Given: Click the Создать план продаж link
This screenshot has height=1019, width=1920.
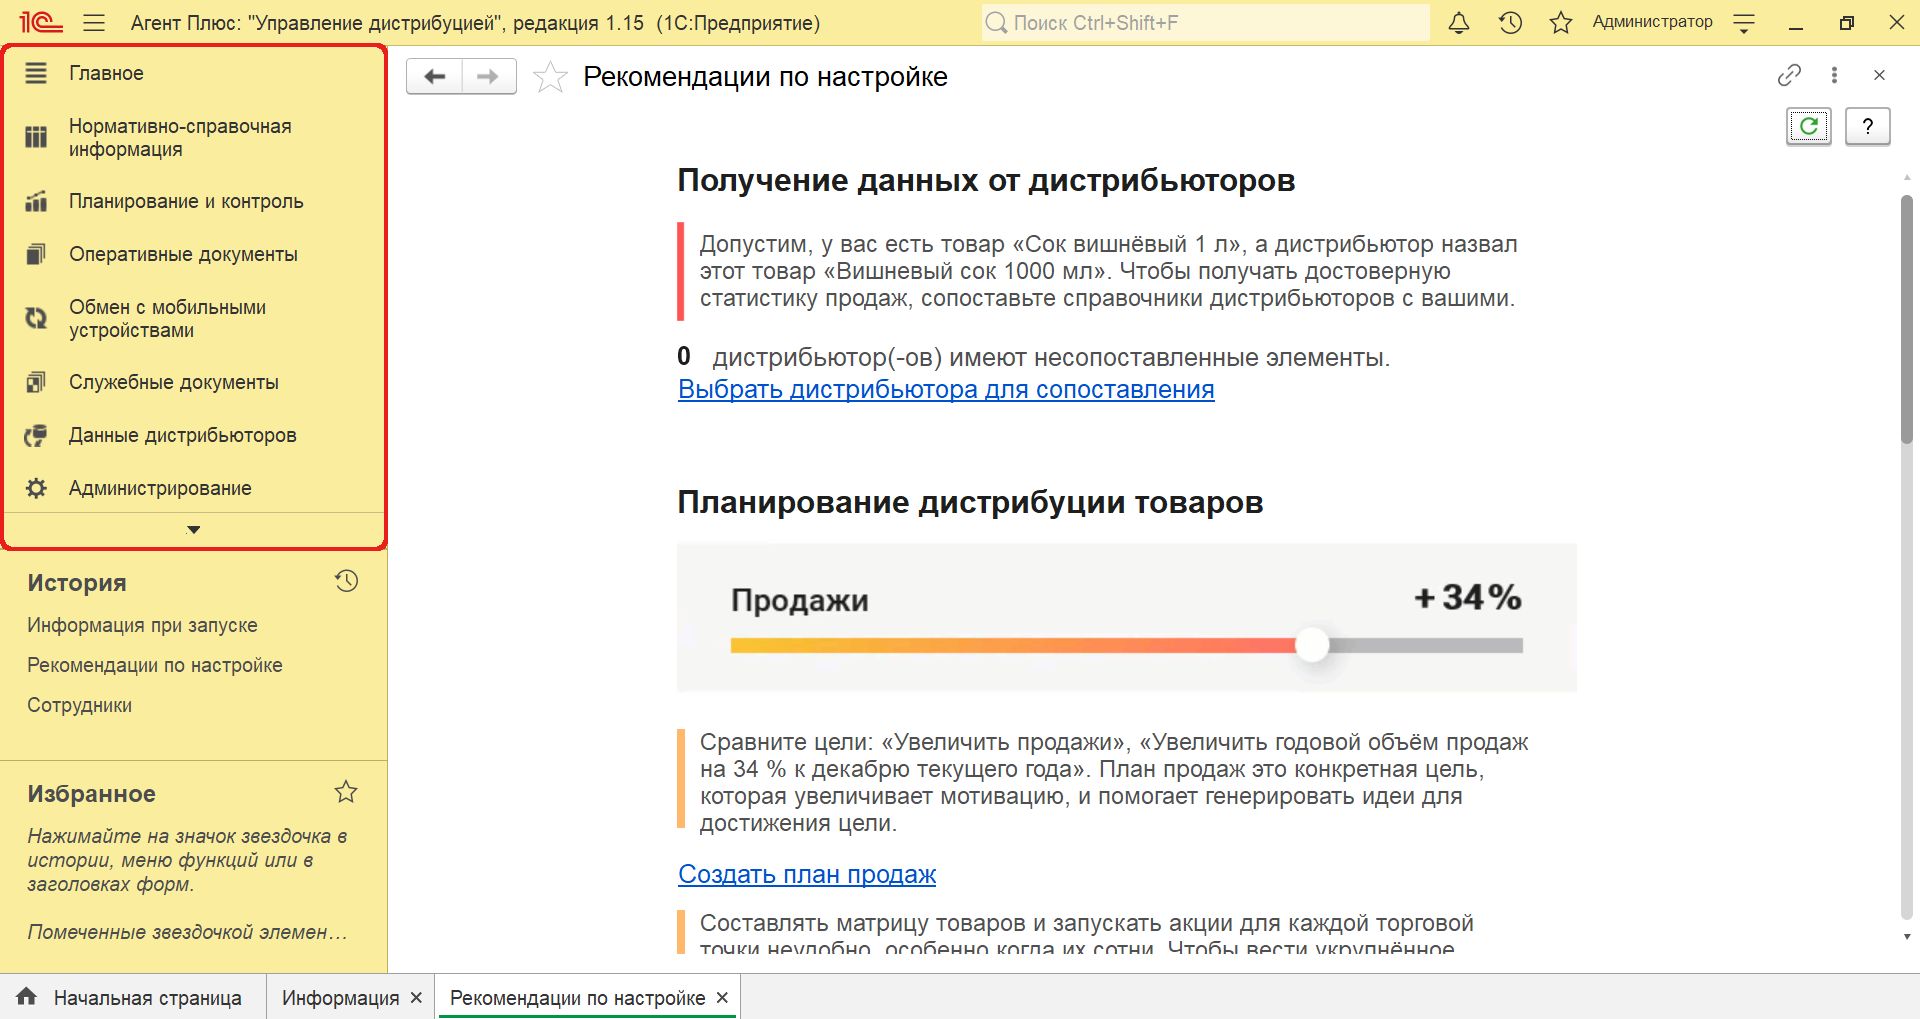Looking at the screenshot, I should click(x=806, y=874).
